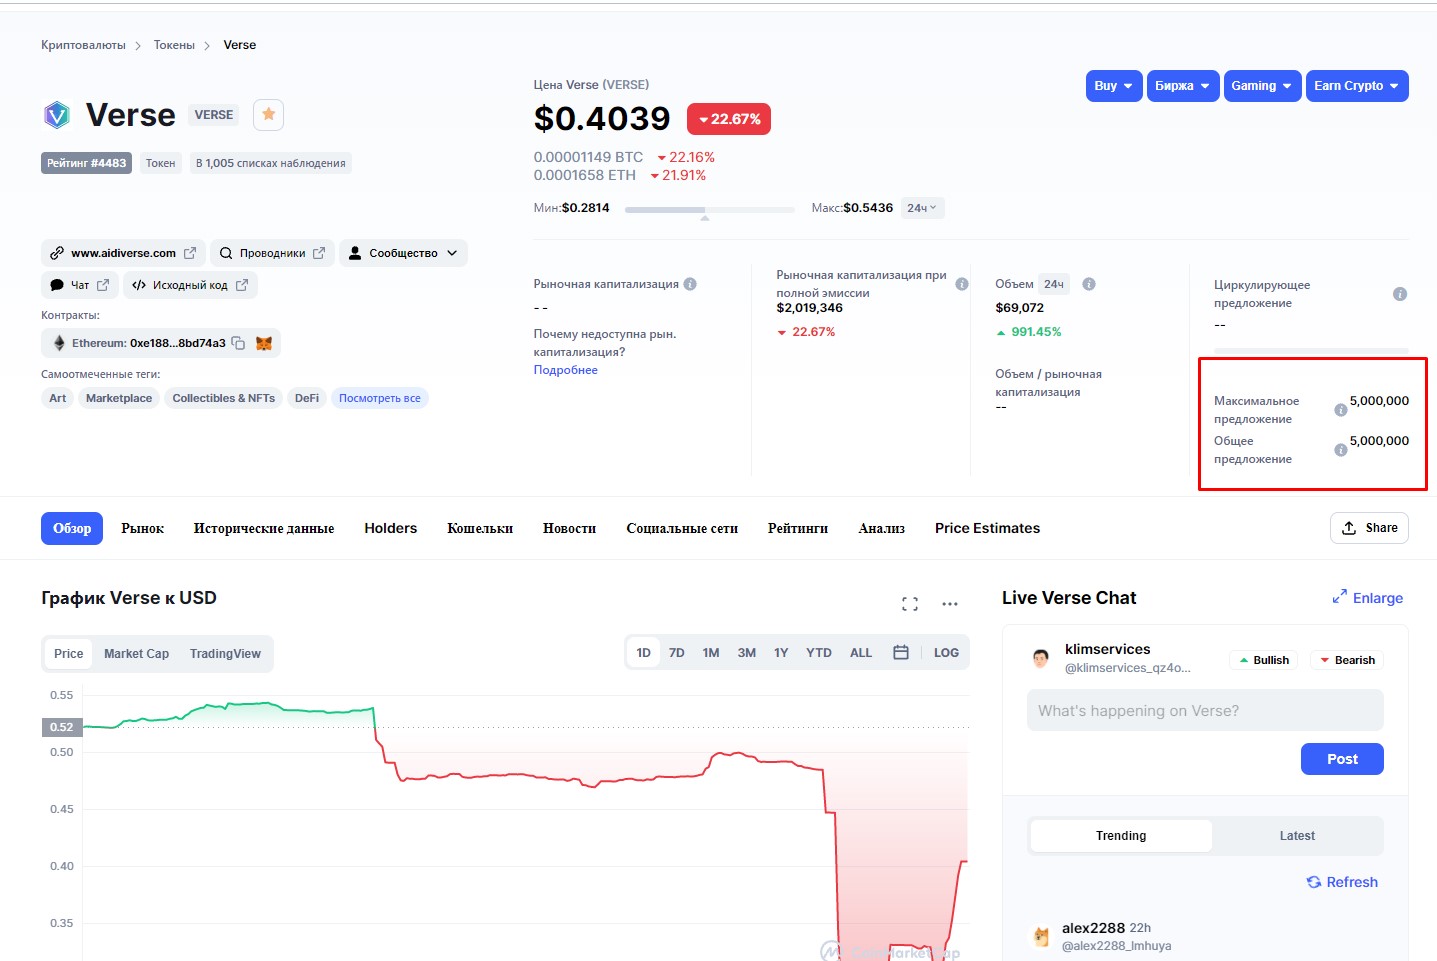This screenshot has height=961, width=1437.
Task: Refresh the chat feed
Action: (1342, 882)
